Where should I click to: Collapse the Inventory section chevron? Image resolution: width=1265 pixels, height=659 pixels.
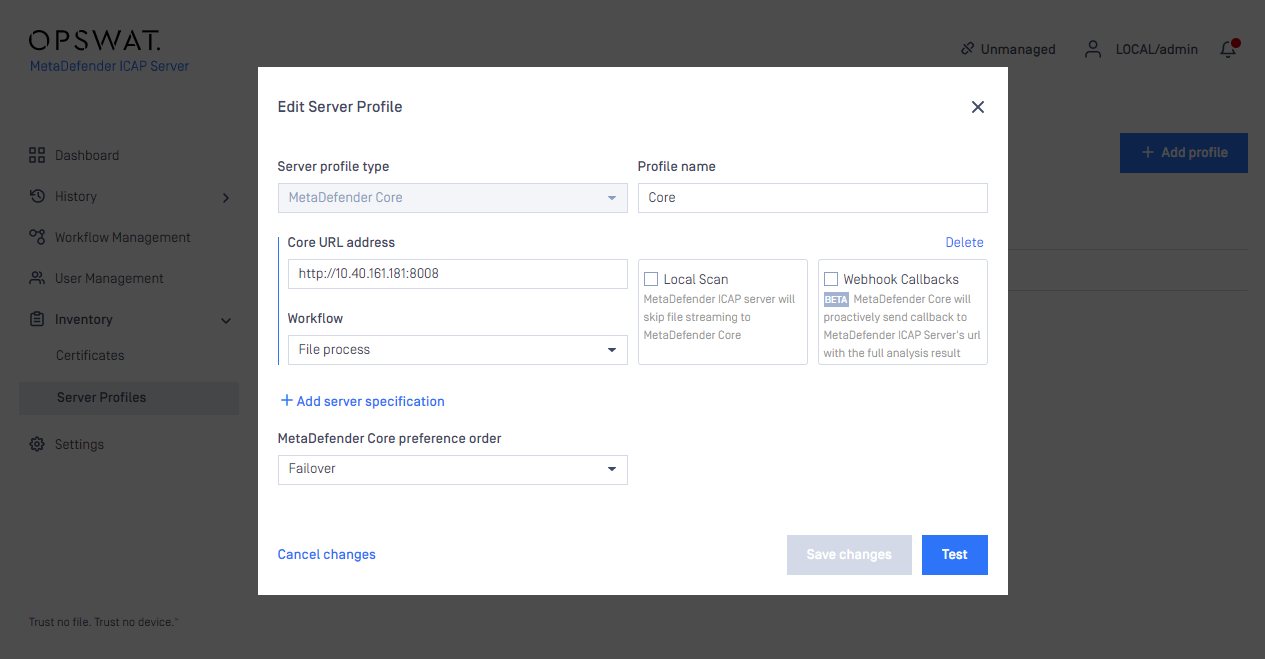226,321
